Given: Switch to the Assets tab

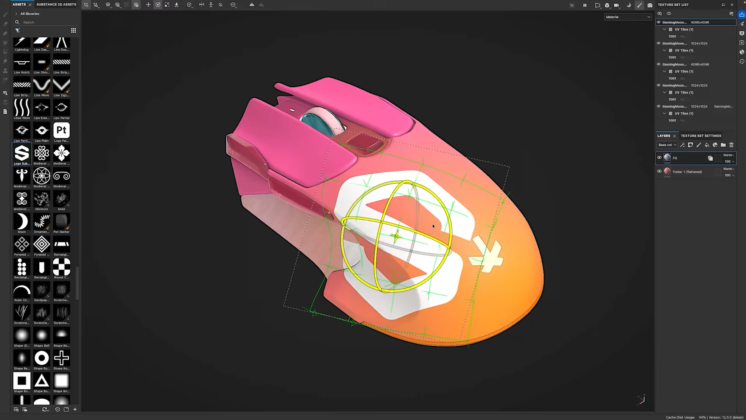Looking at the screenshot, I should tap(19, 4).
